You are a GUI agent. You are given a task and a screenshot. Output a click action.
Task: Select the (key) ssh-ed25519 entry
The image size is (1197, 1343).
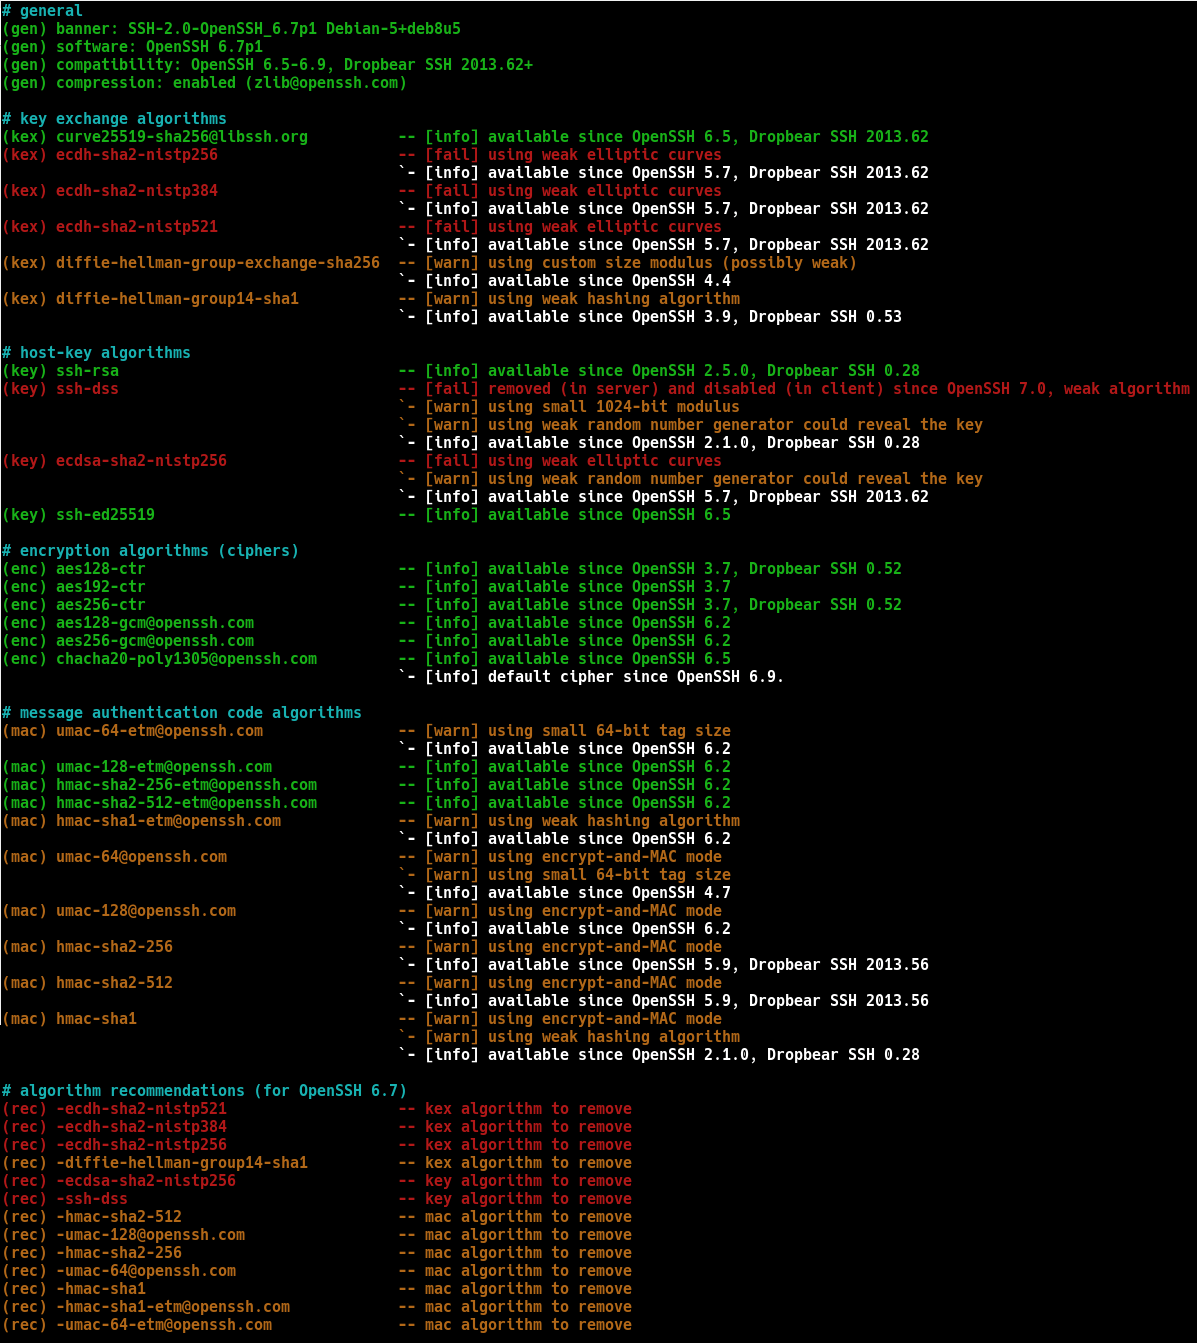tap(79, 515)
